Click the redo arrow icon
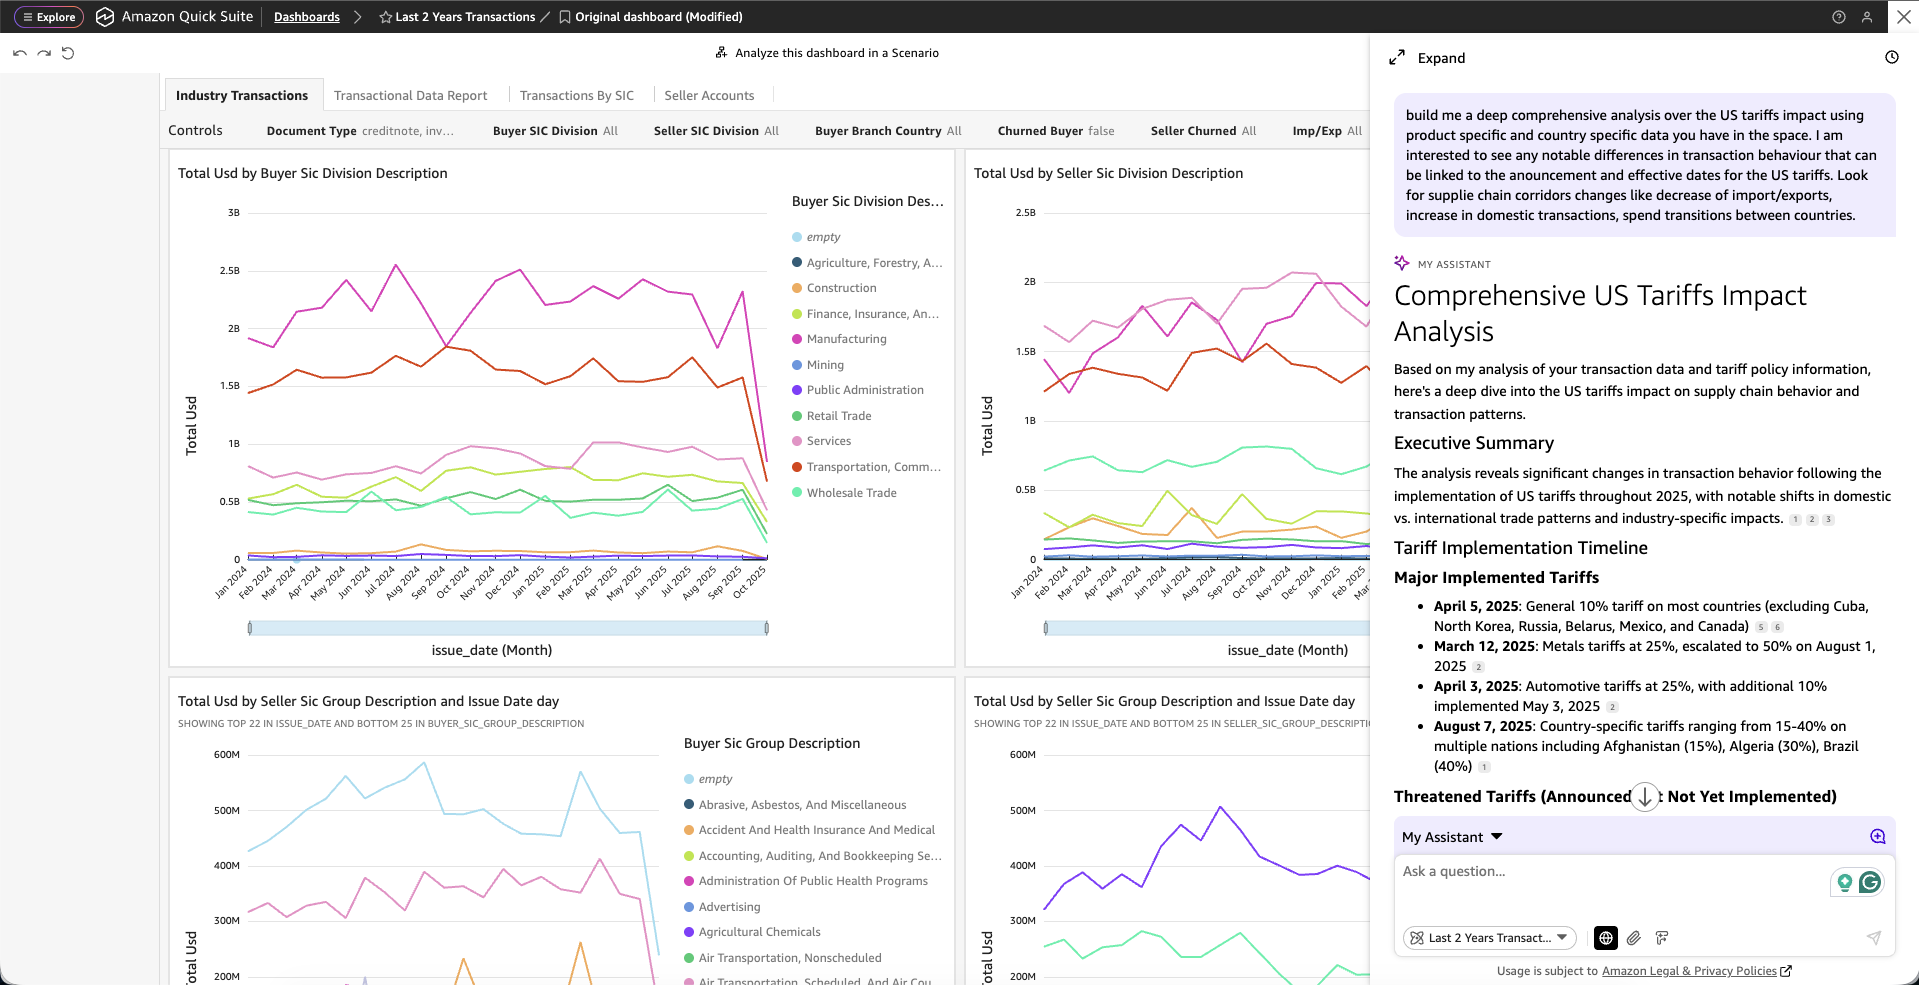Viewport: 1919px width, 985px height. click(x=44, y=53)
